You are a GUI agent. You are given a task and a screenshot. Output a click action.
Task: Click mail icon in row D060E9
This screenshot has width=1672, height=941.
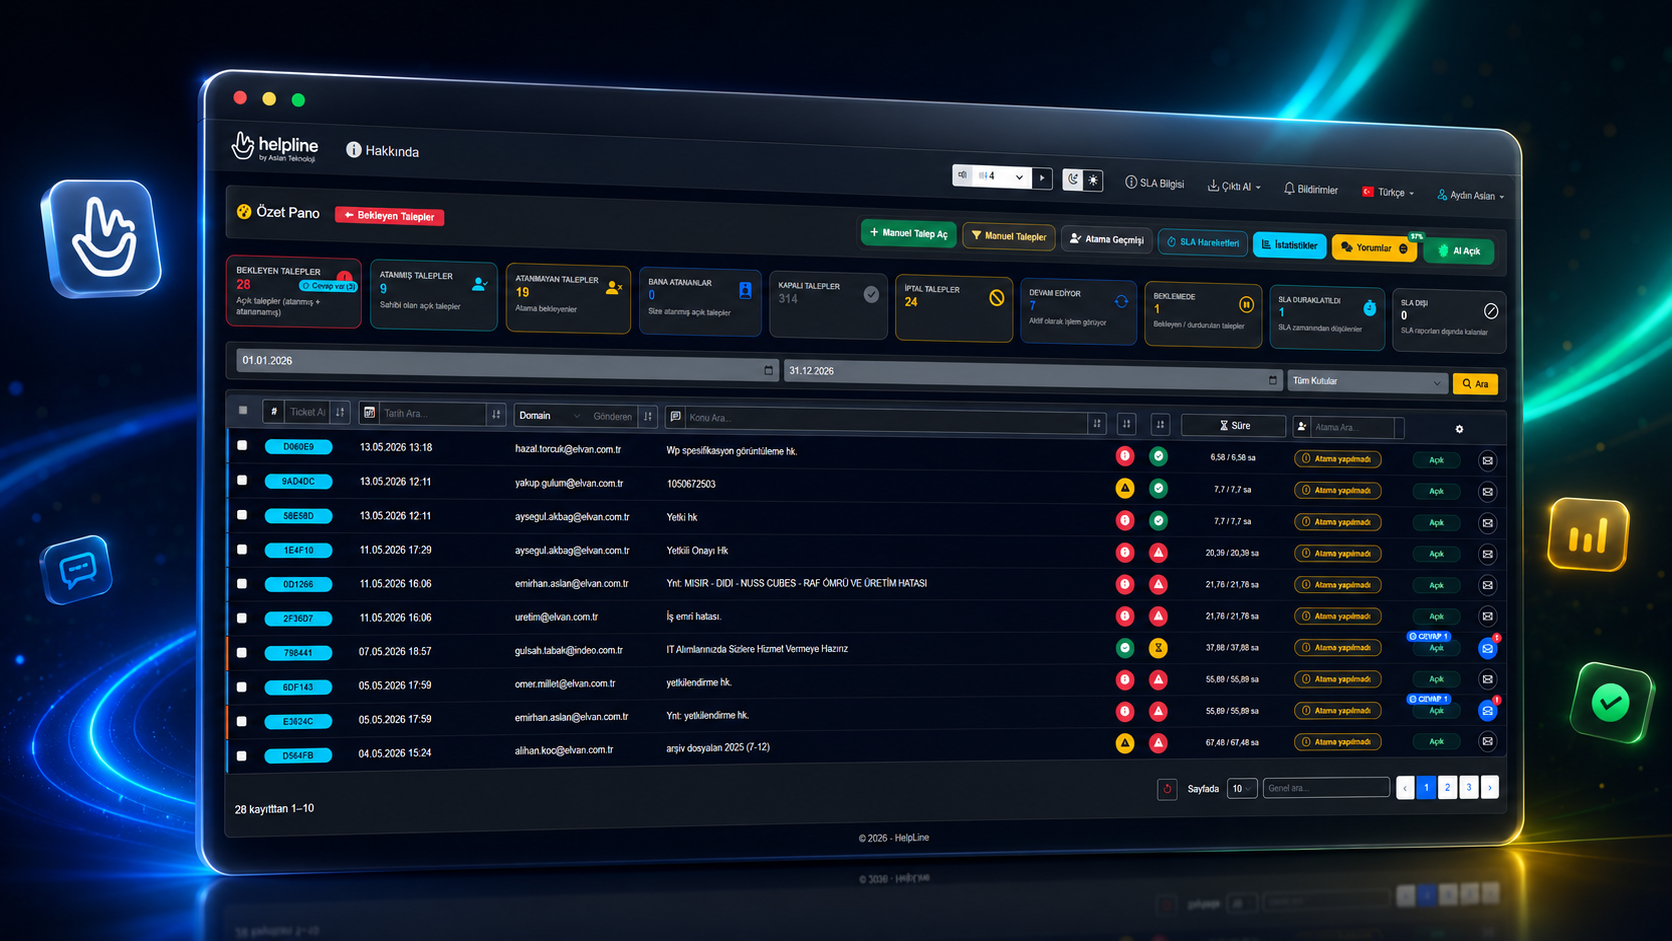1487,460
